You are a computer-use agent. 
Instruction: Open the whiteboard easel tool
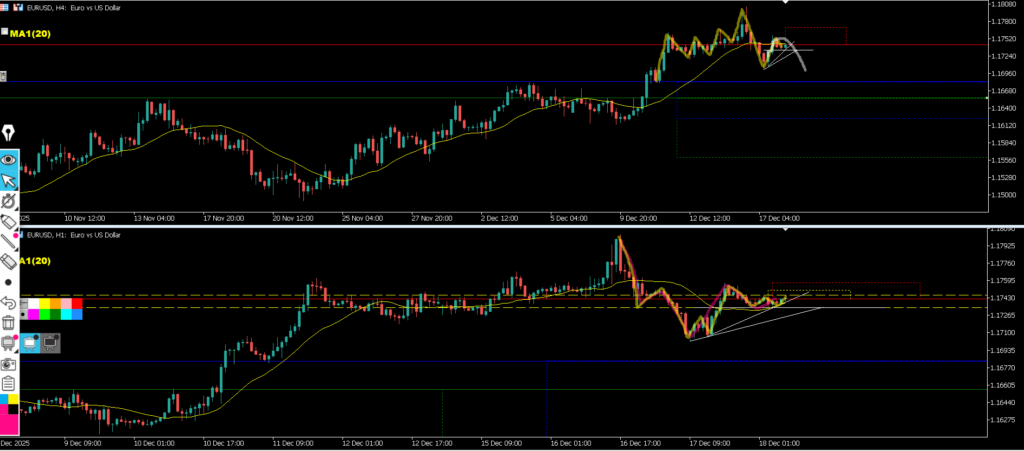click(x=8, y=342)
